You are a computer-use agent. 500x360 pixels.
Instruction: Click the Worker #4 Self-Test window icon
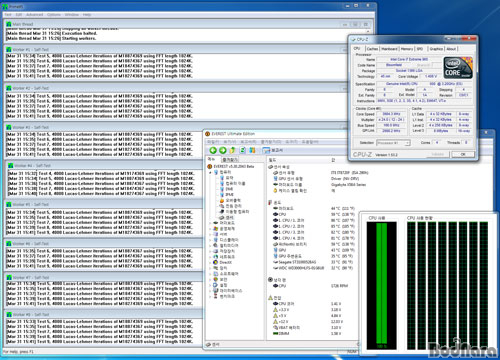point(10,166)
